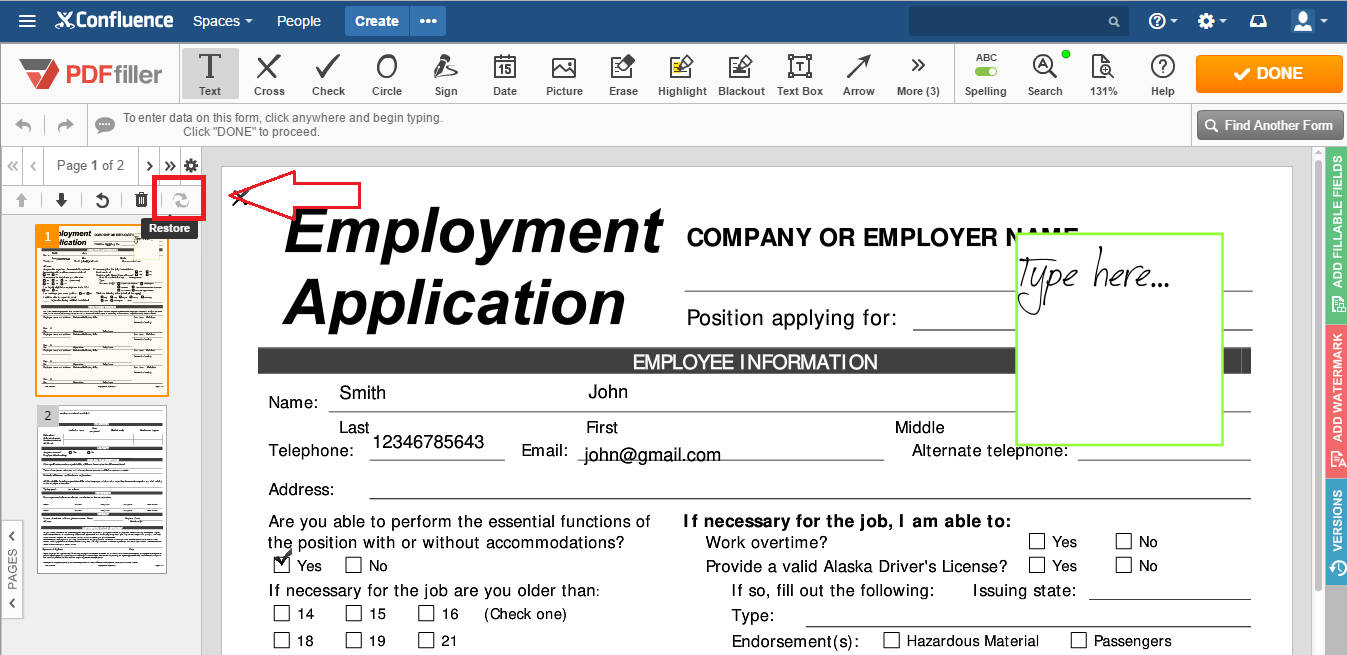
Task: Select the Text Box tool
Action: pos(800,73)
